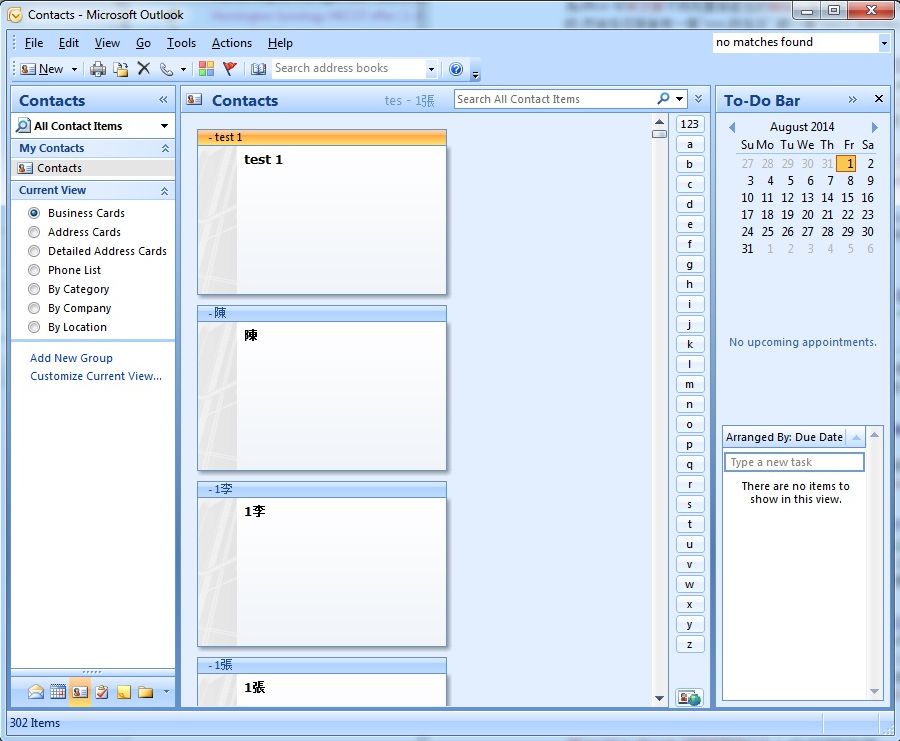Collapse the Current View section
The image size is (900, 741).
[x=165, y=191]
